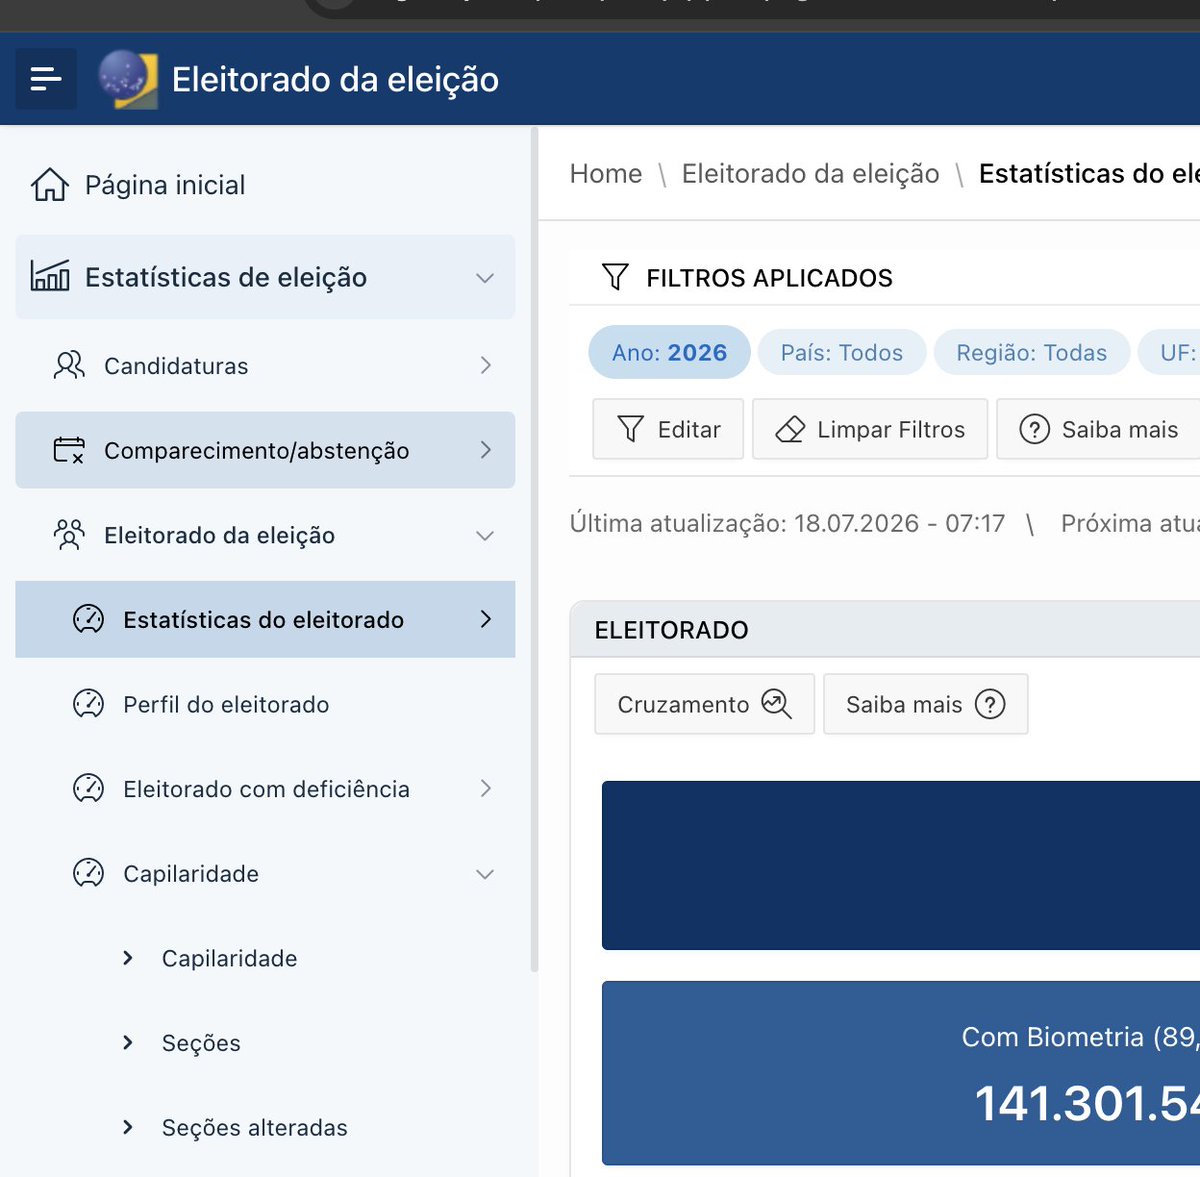The width and height of the screenshot is (1200, 1177).
Task: Expand Eleitorado com deficiência arrow
Action: (x=486, y=788)
